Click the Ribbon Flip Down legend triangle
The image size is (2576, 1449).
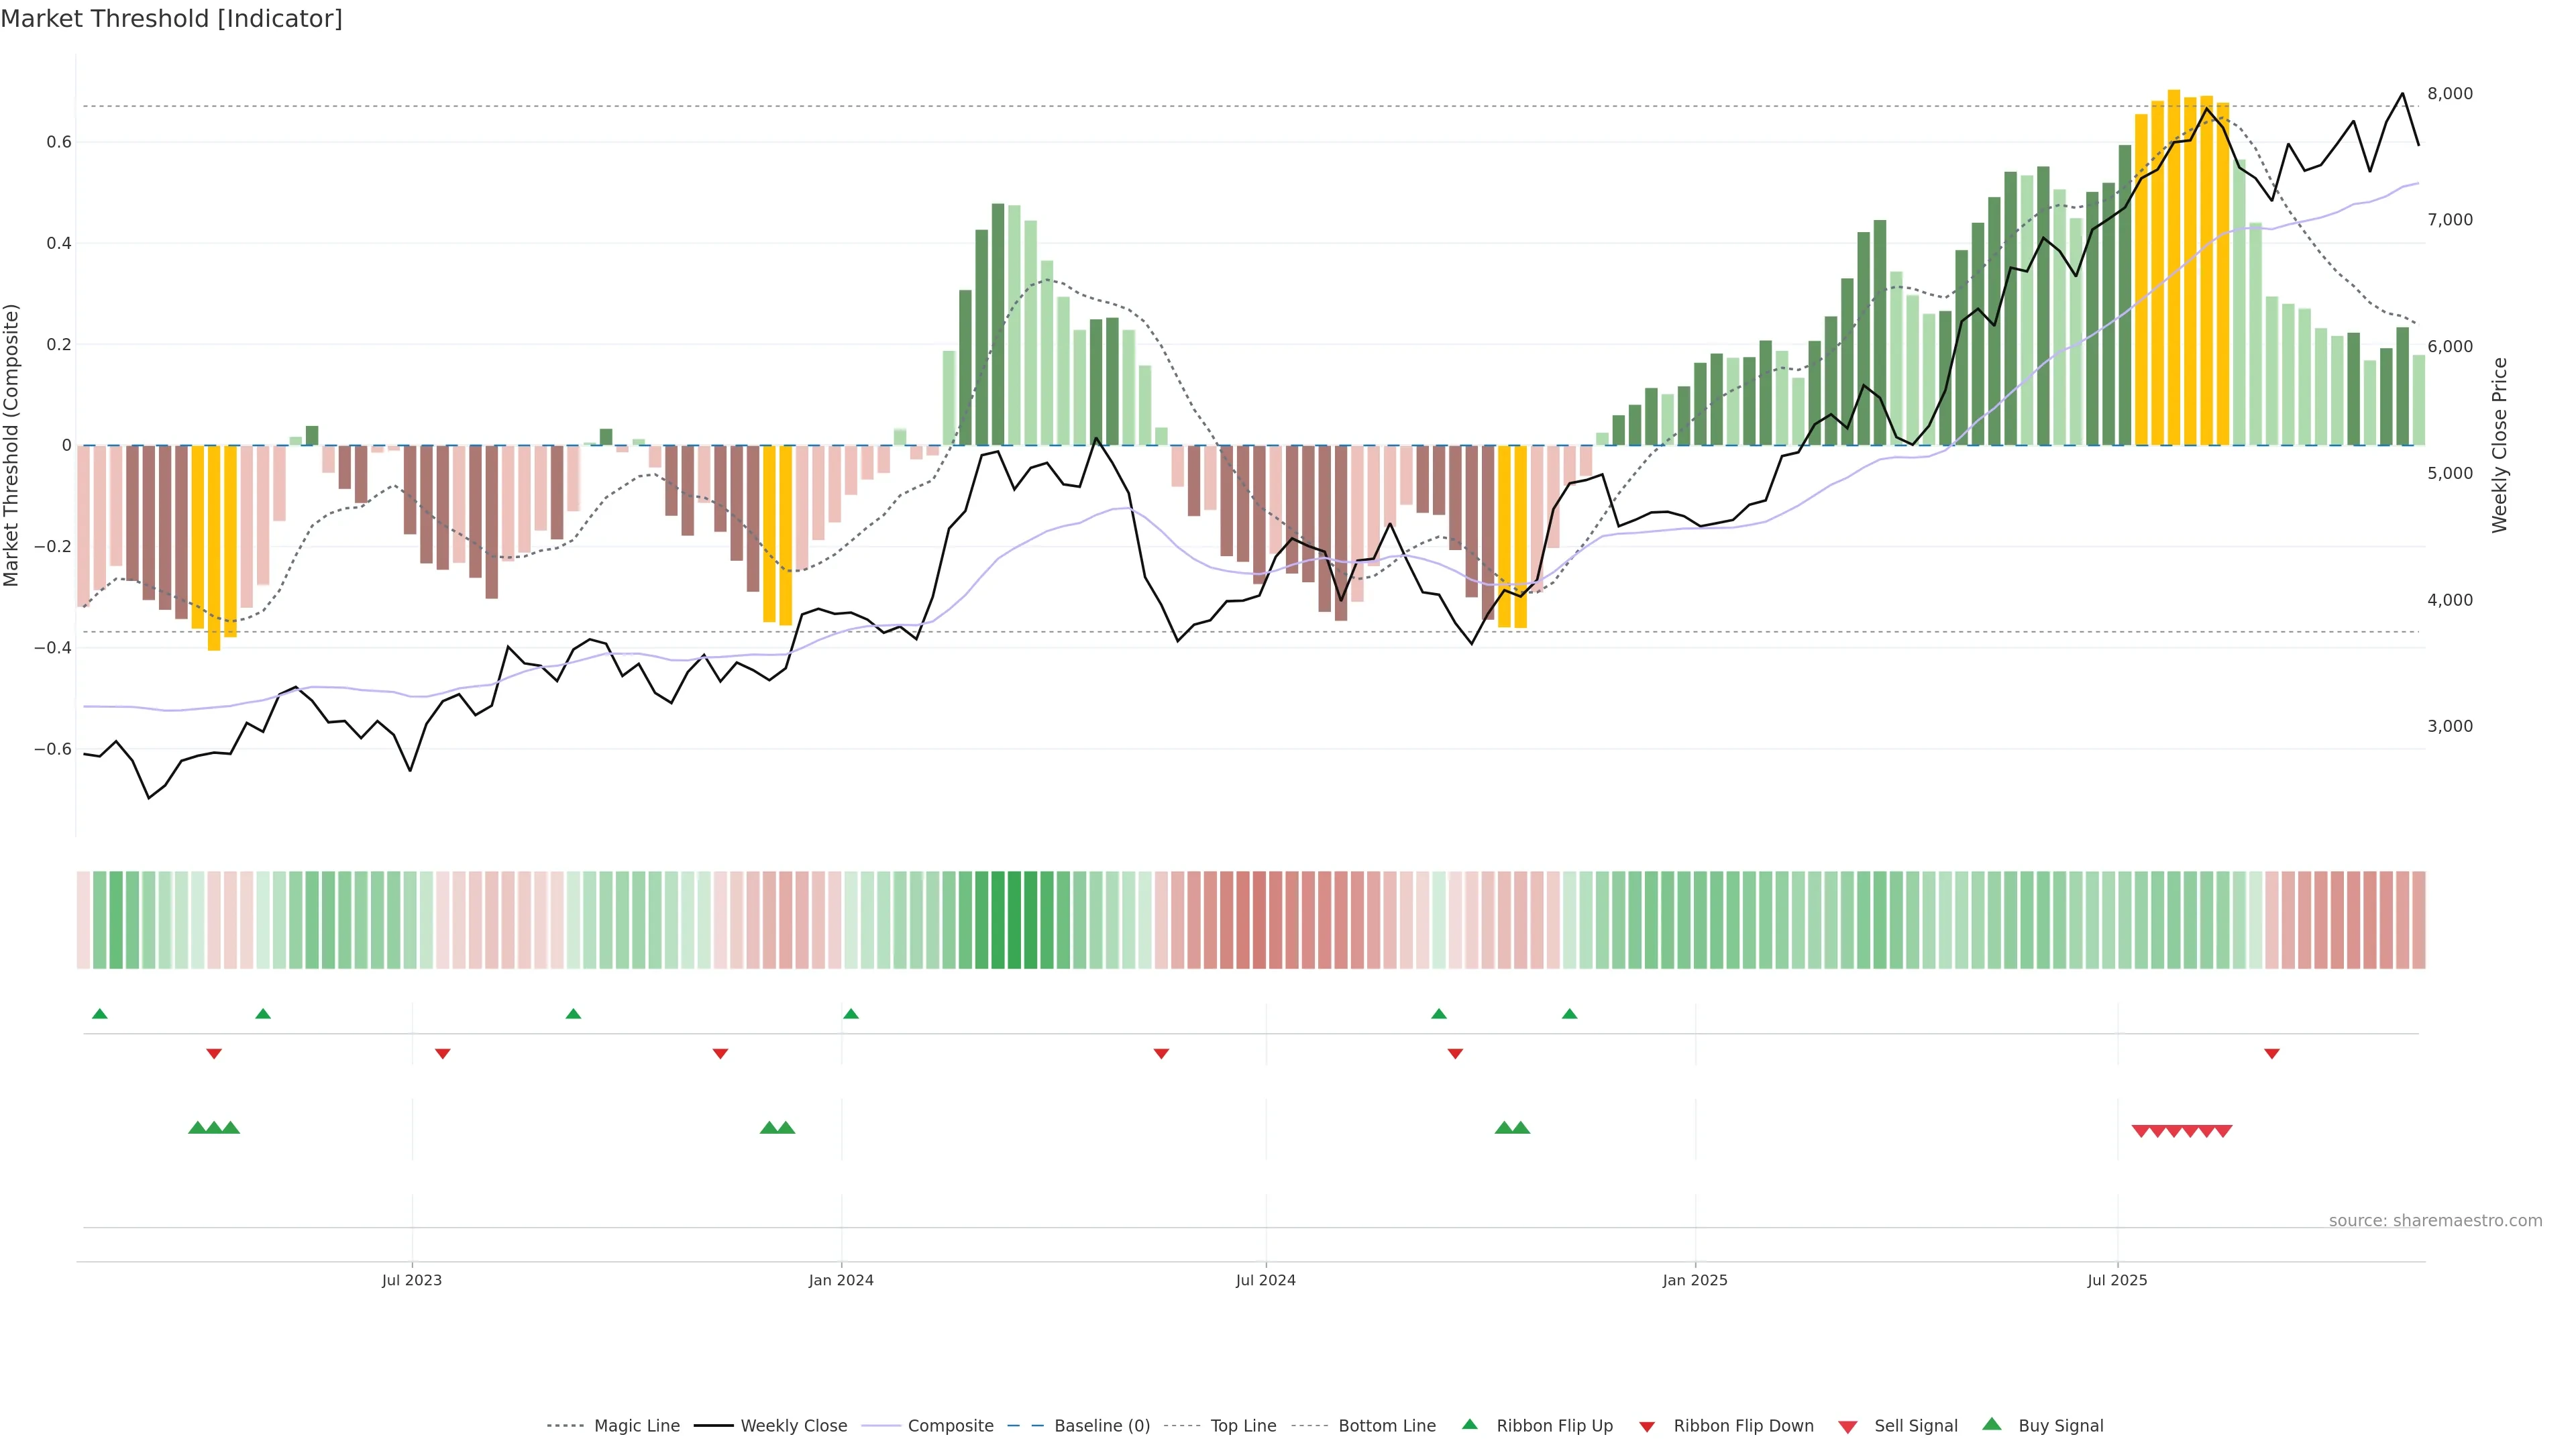click(1647, 1427)
